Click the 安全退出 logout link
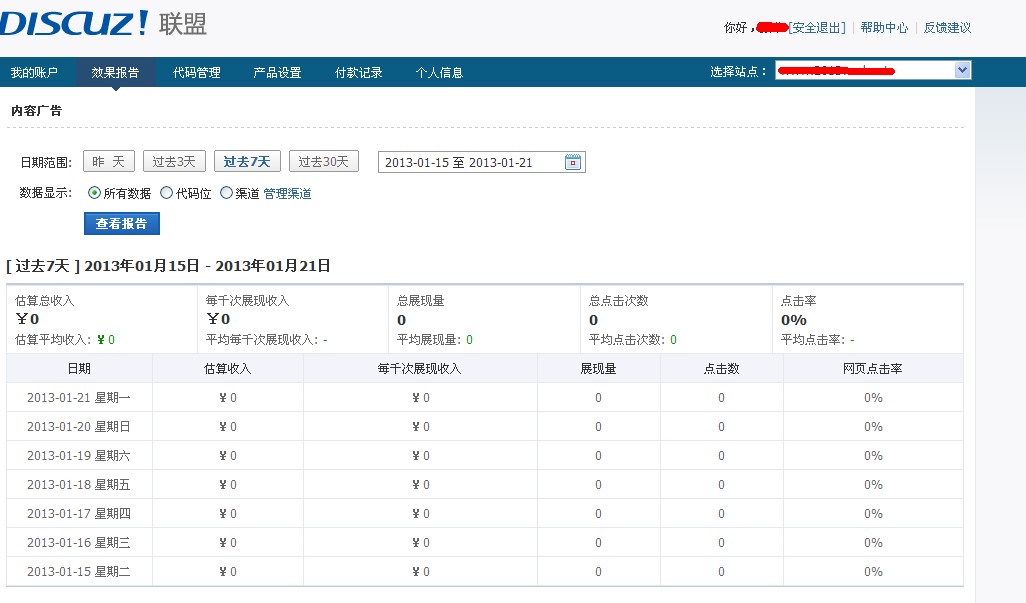Viewport: 1026px width, 603px height. click(x=817, y=27)
